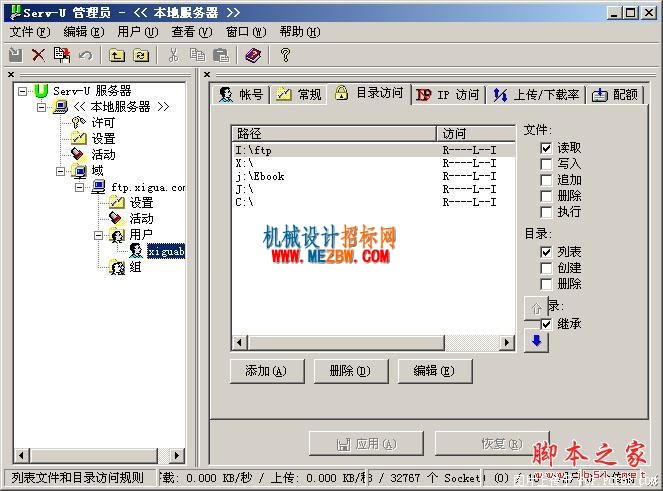Collapse the Serv-U 服务器 tree root
Screen dimensions: 663x491
click(22, 91)
